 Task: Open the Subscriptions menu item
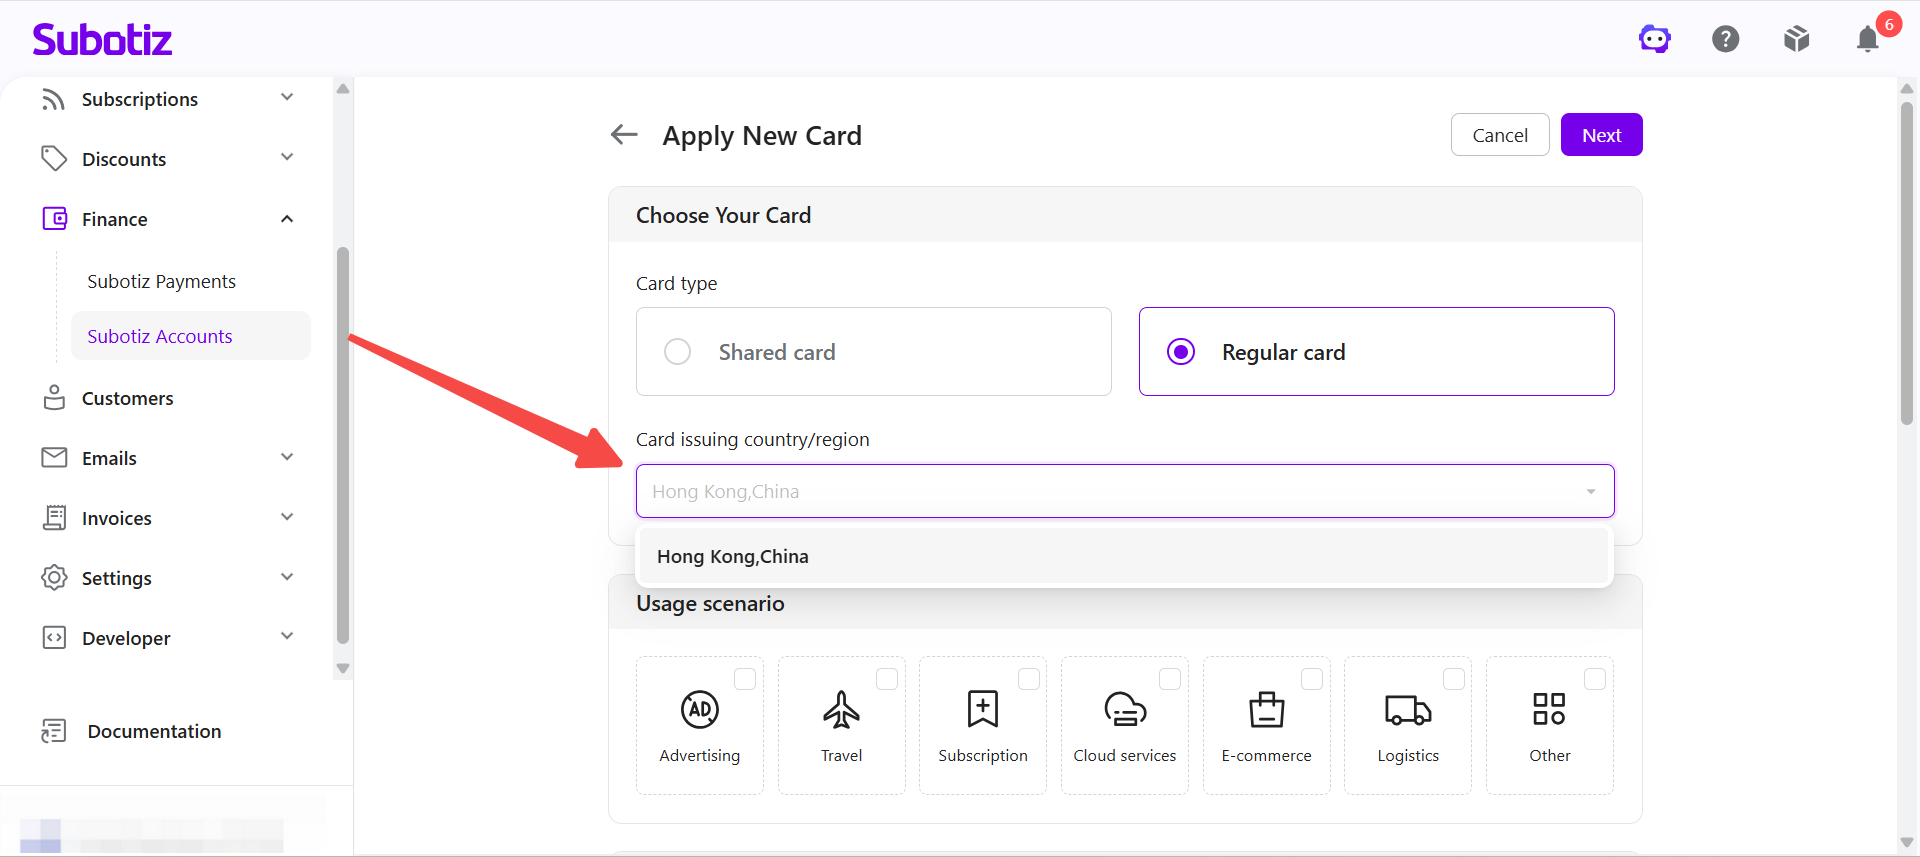[140, 99]
